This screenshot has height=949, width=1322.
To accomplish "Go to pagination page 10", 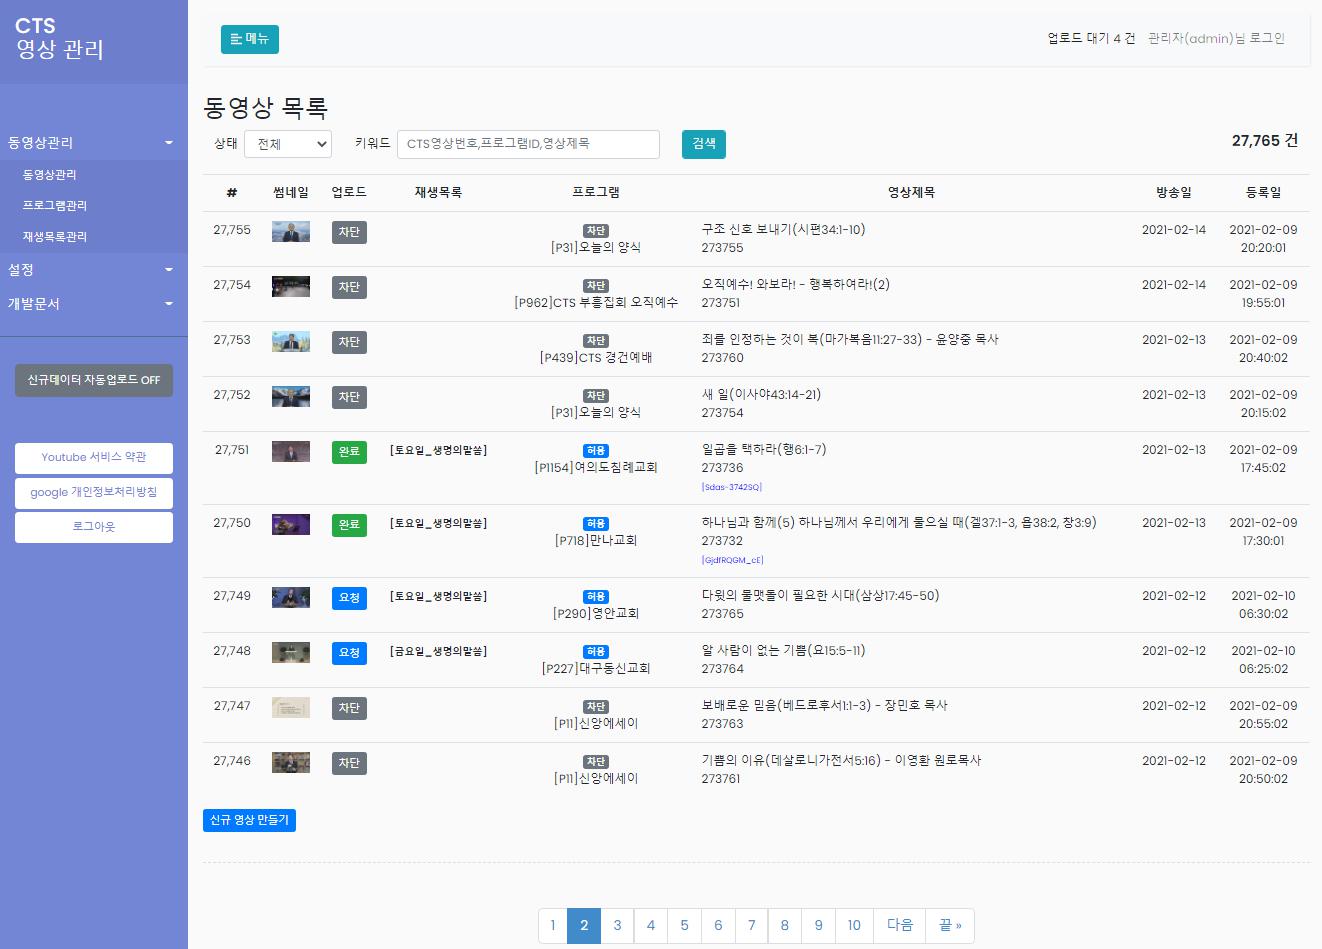I will (854, 925).
